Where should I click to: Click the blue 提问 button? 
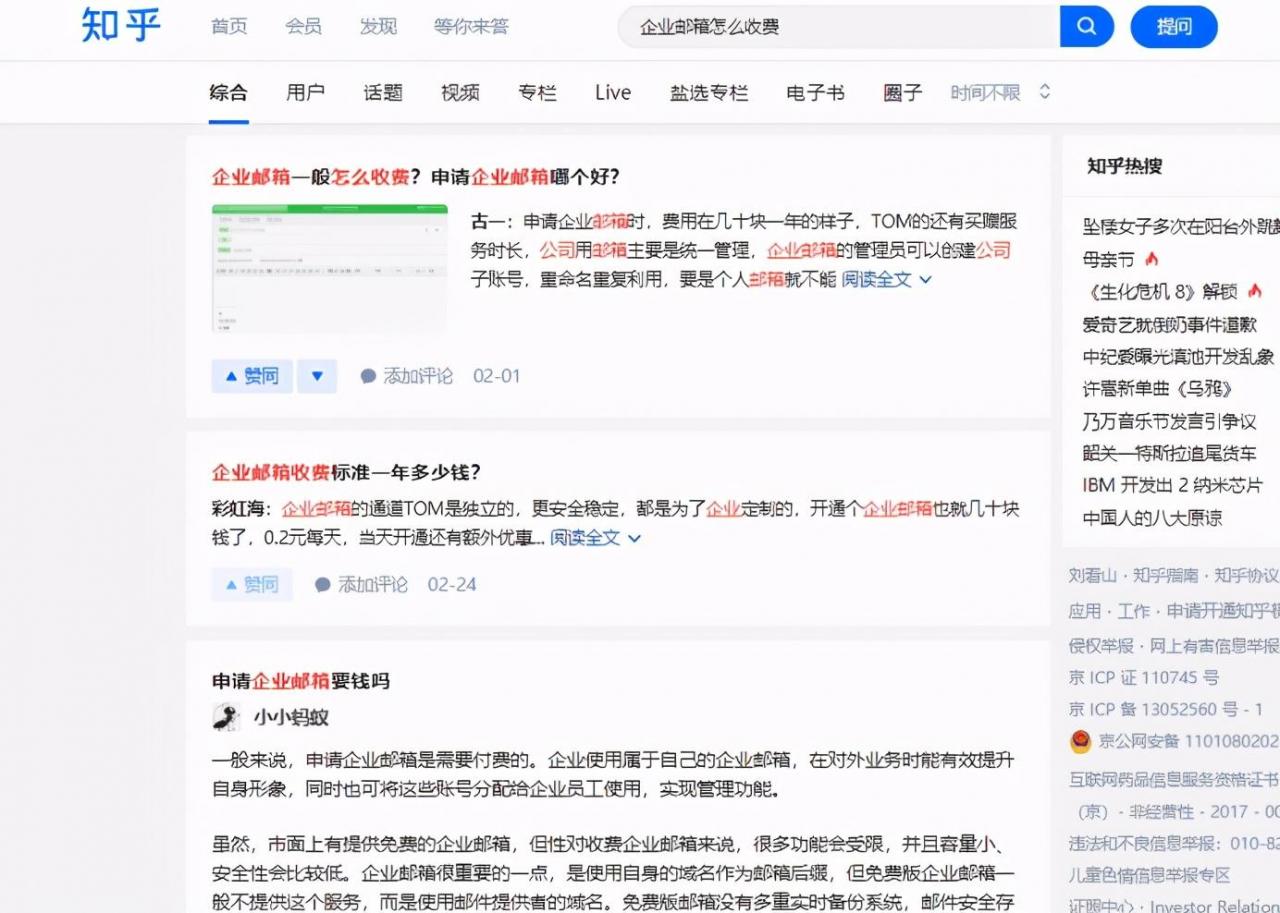(x=1174, y=27)
